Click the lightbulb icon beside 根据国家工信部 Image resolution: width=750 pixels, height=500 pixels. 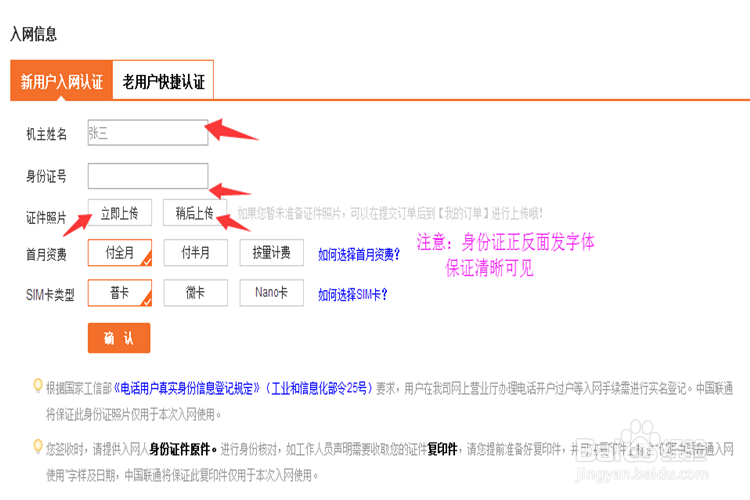38,386
